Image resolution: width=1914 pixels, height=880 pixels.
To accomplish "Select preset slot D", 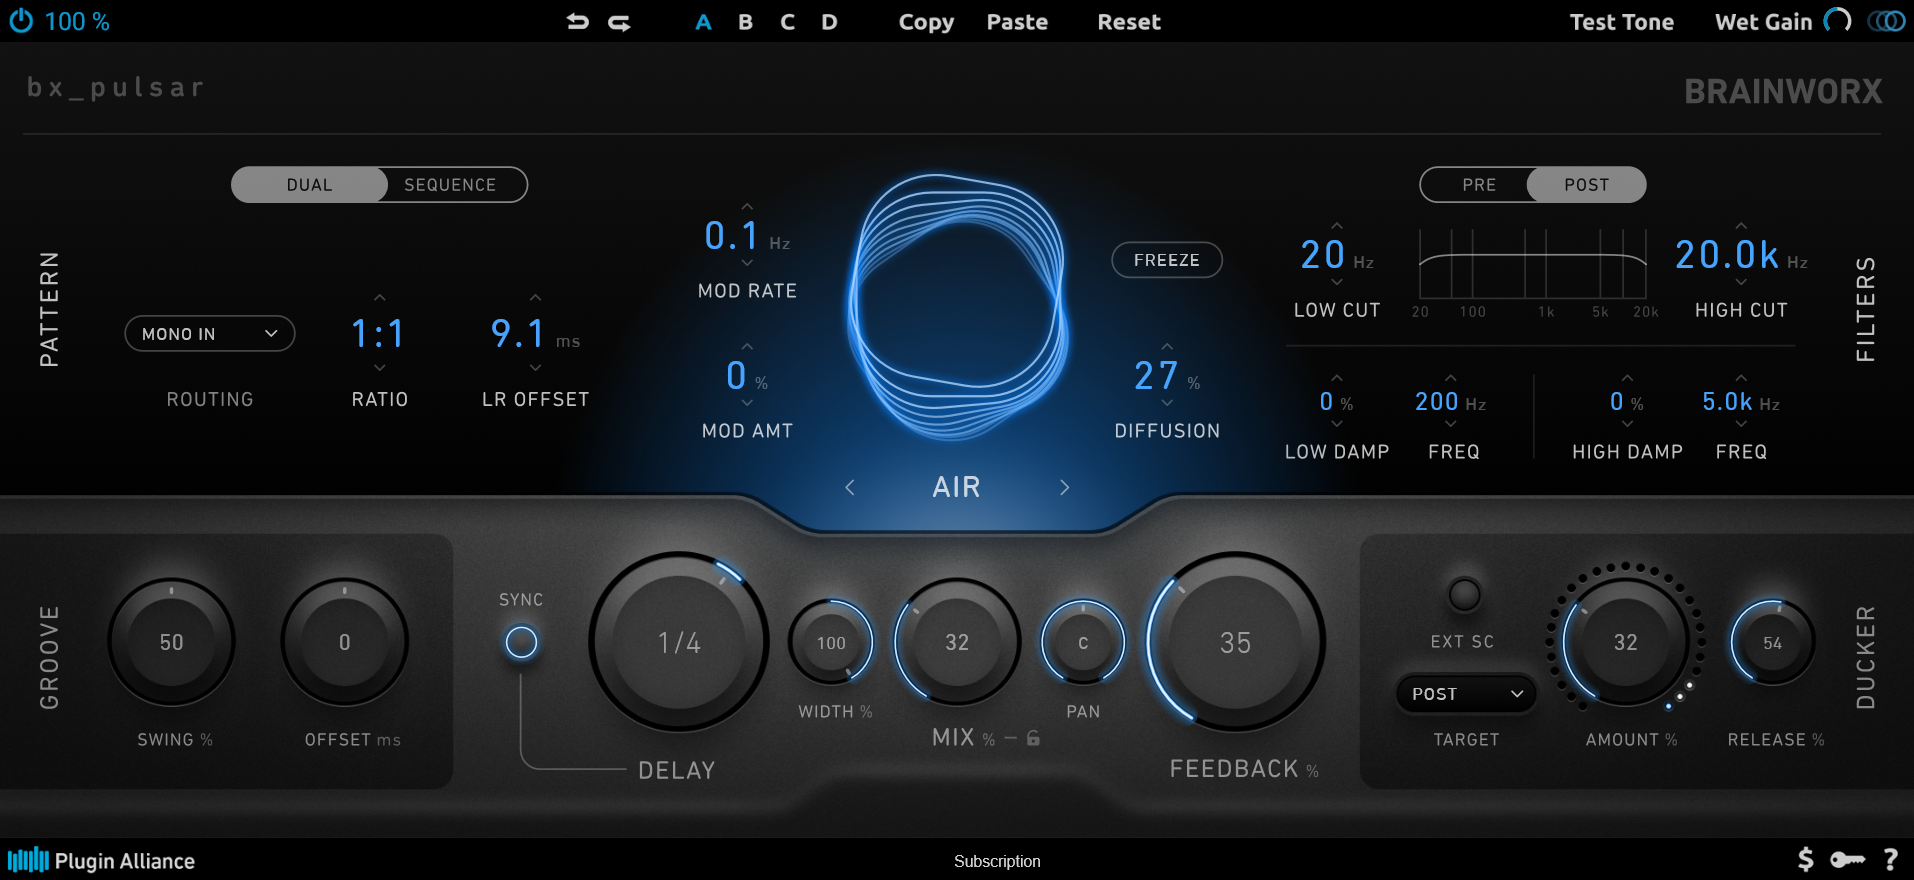I will click(x=829, y=22).
